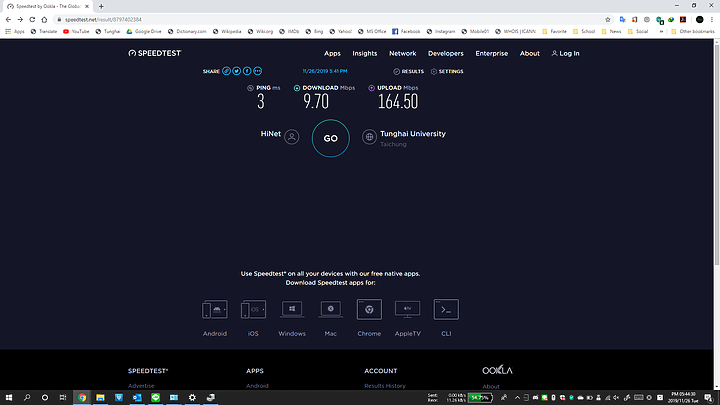The image size is (720, 405).
Task: Open Task View on the taskbar
Action: (x=63, y=398)
